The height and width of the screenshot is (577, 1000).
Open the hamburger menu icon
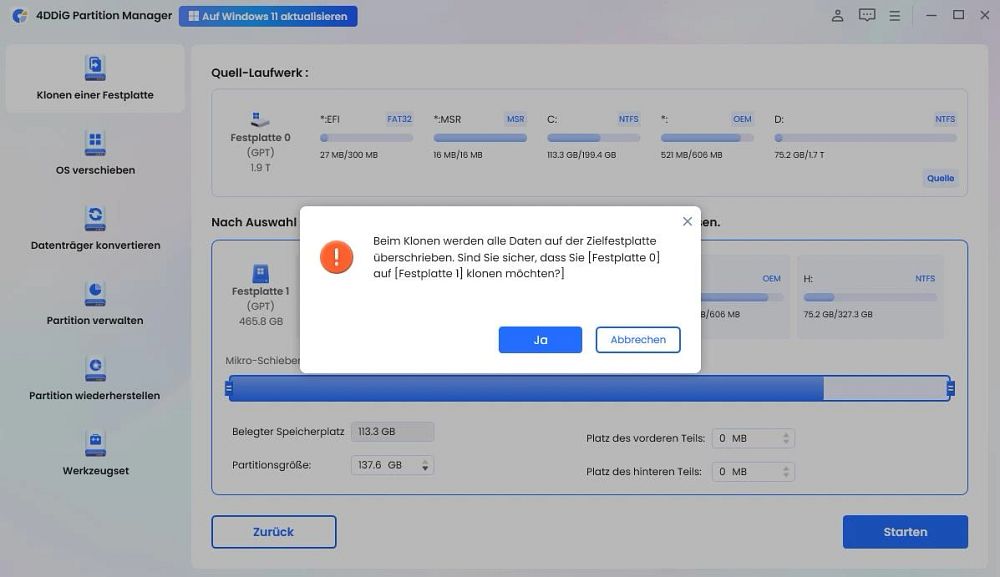895,16
